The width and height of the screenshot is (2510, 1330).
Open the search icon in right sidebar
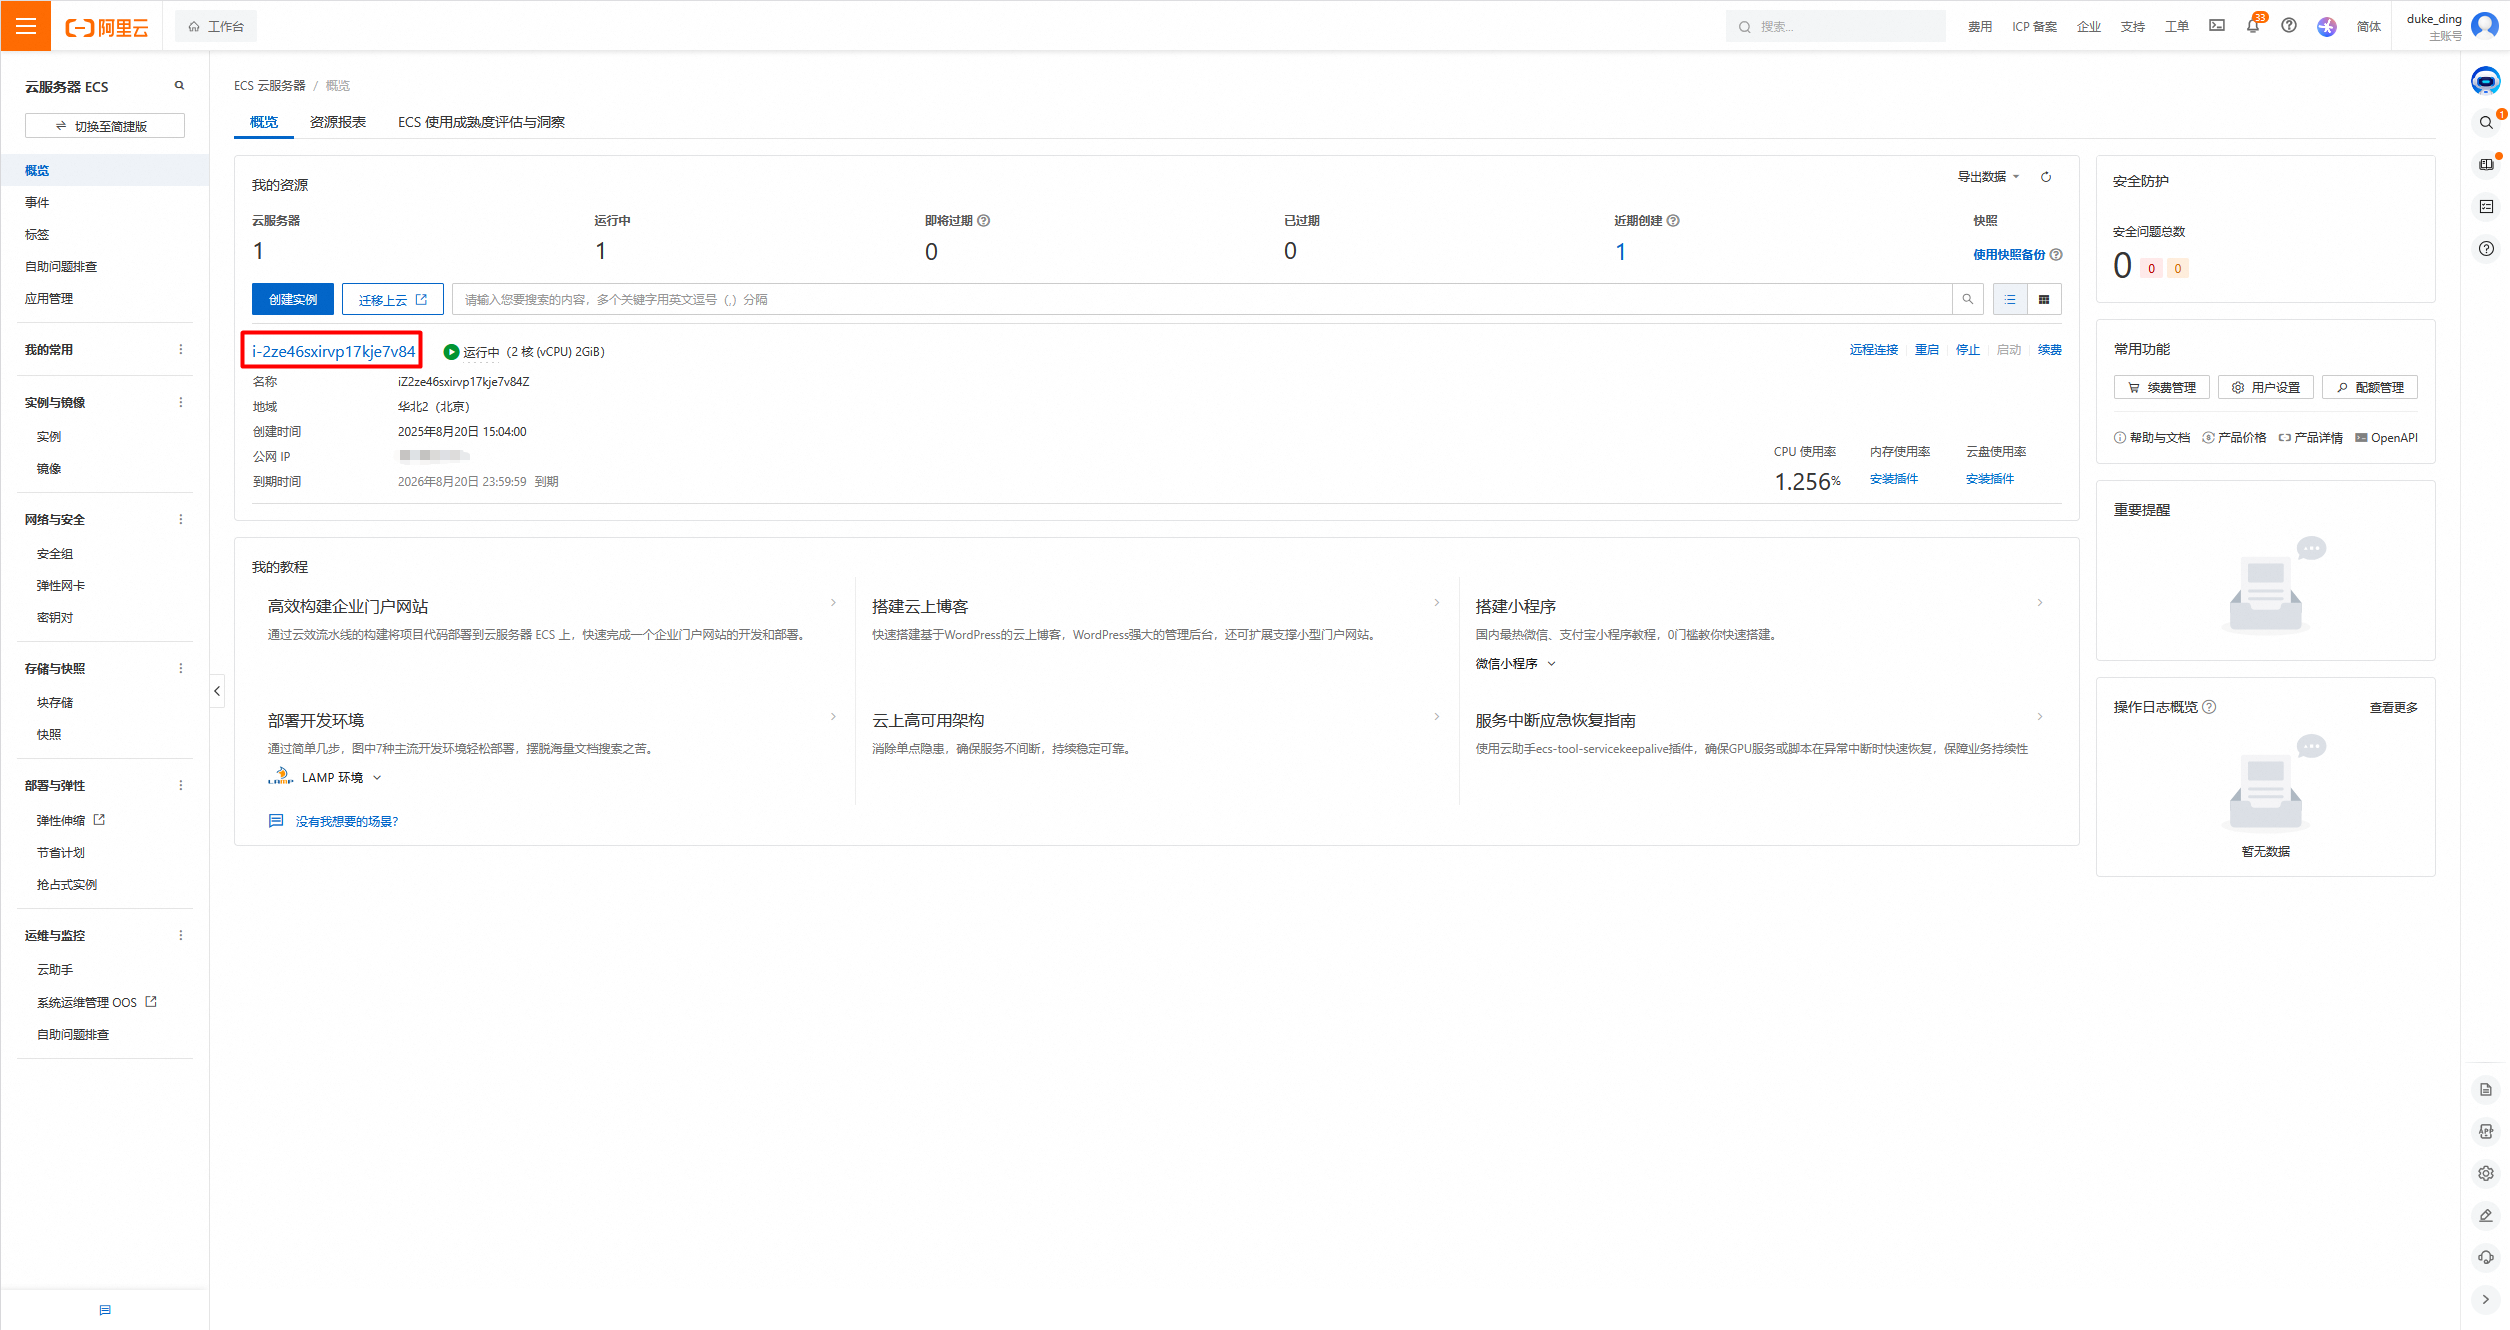(x=2486, y=122)
